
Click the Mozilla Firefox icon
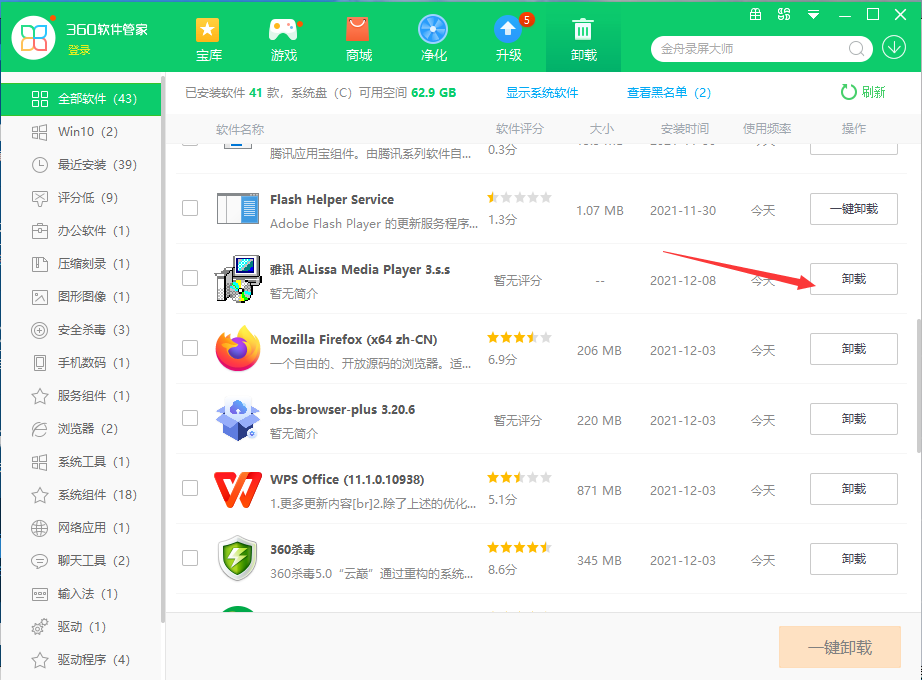238,348
